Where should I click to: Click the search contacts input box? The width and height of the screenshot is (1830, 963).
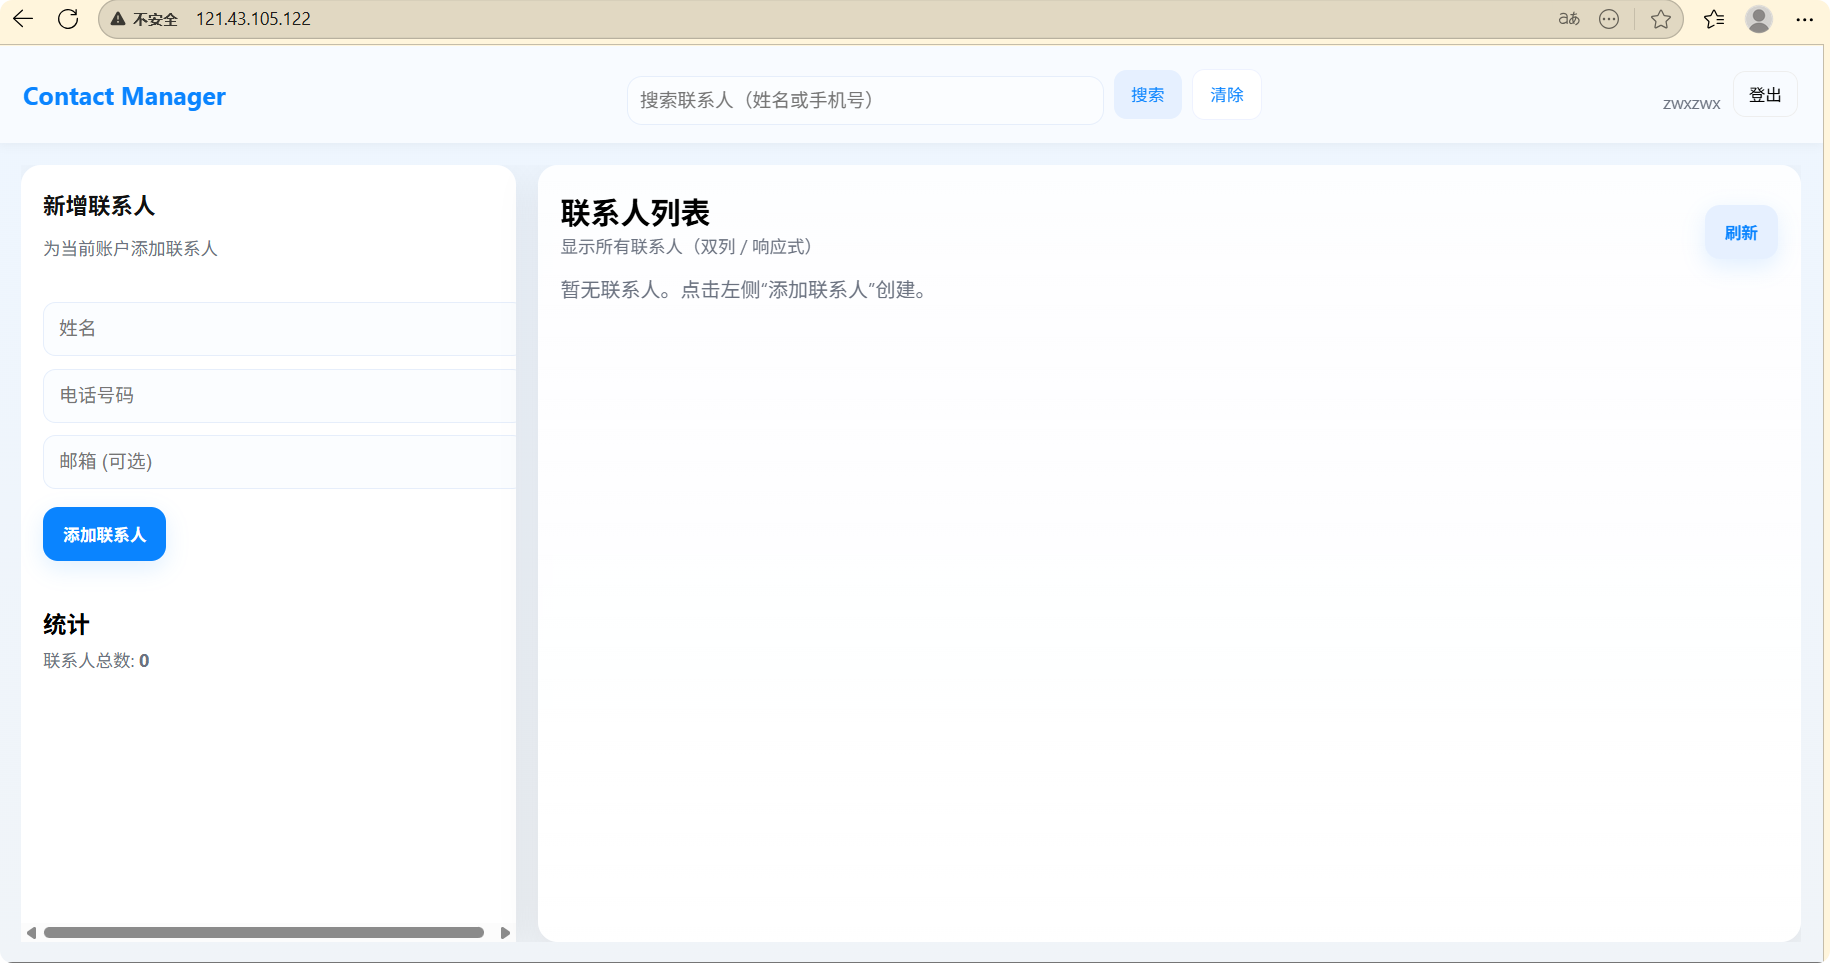coord(864,100)
